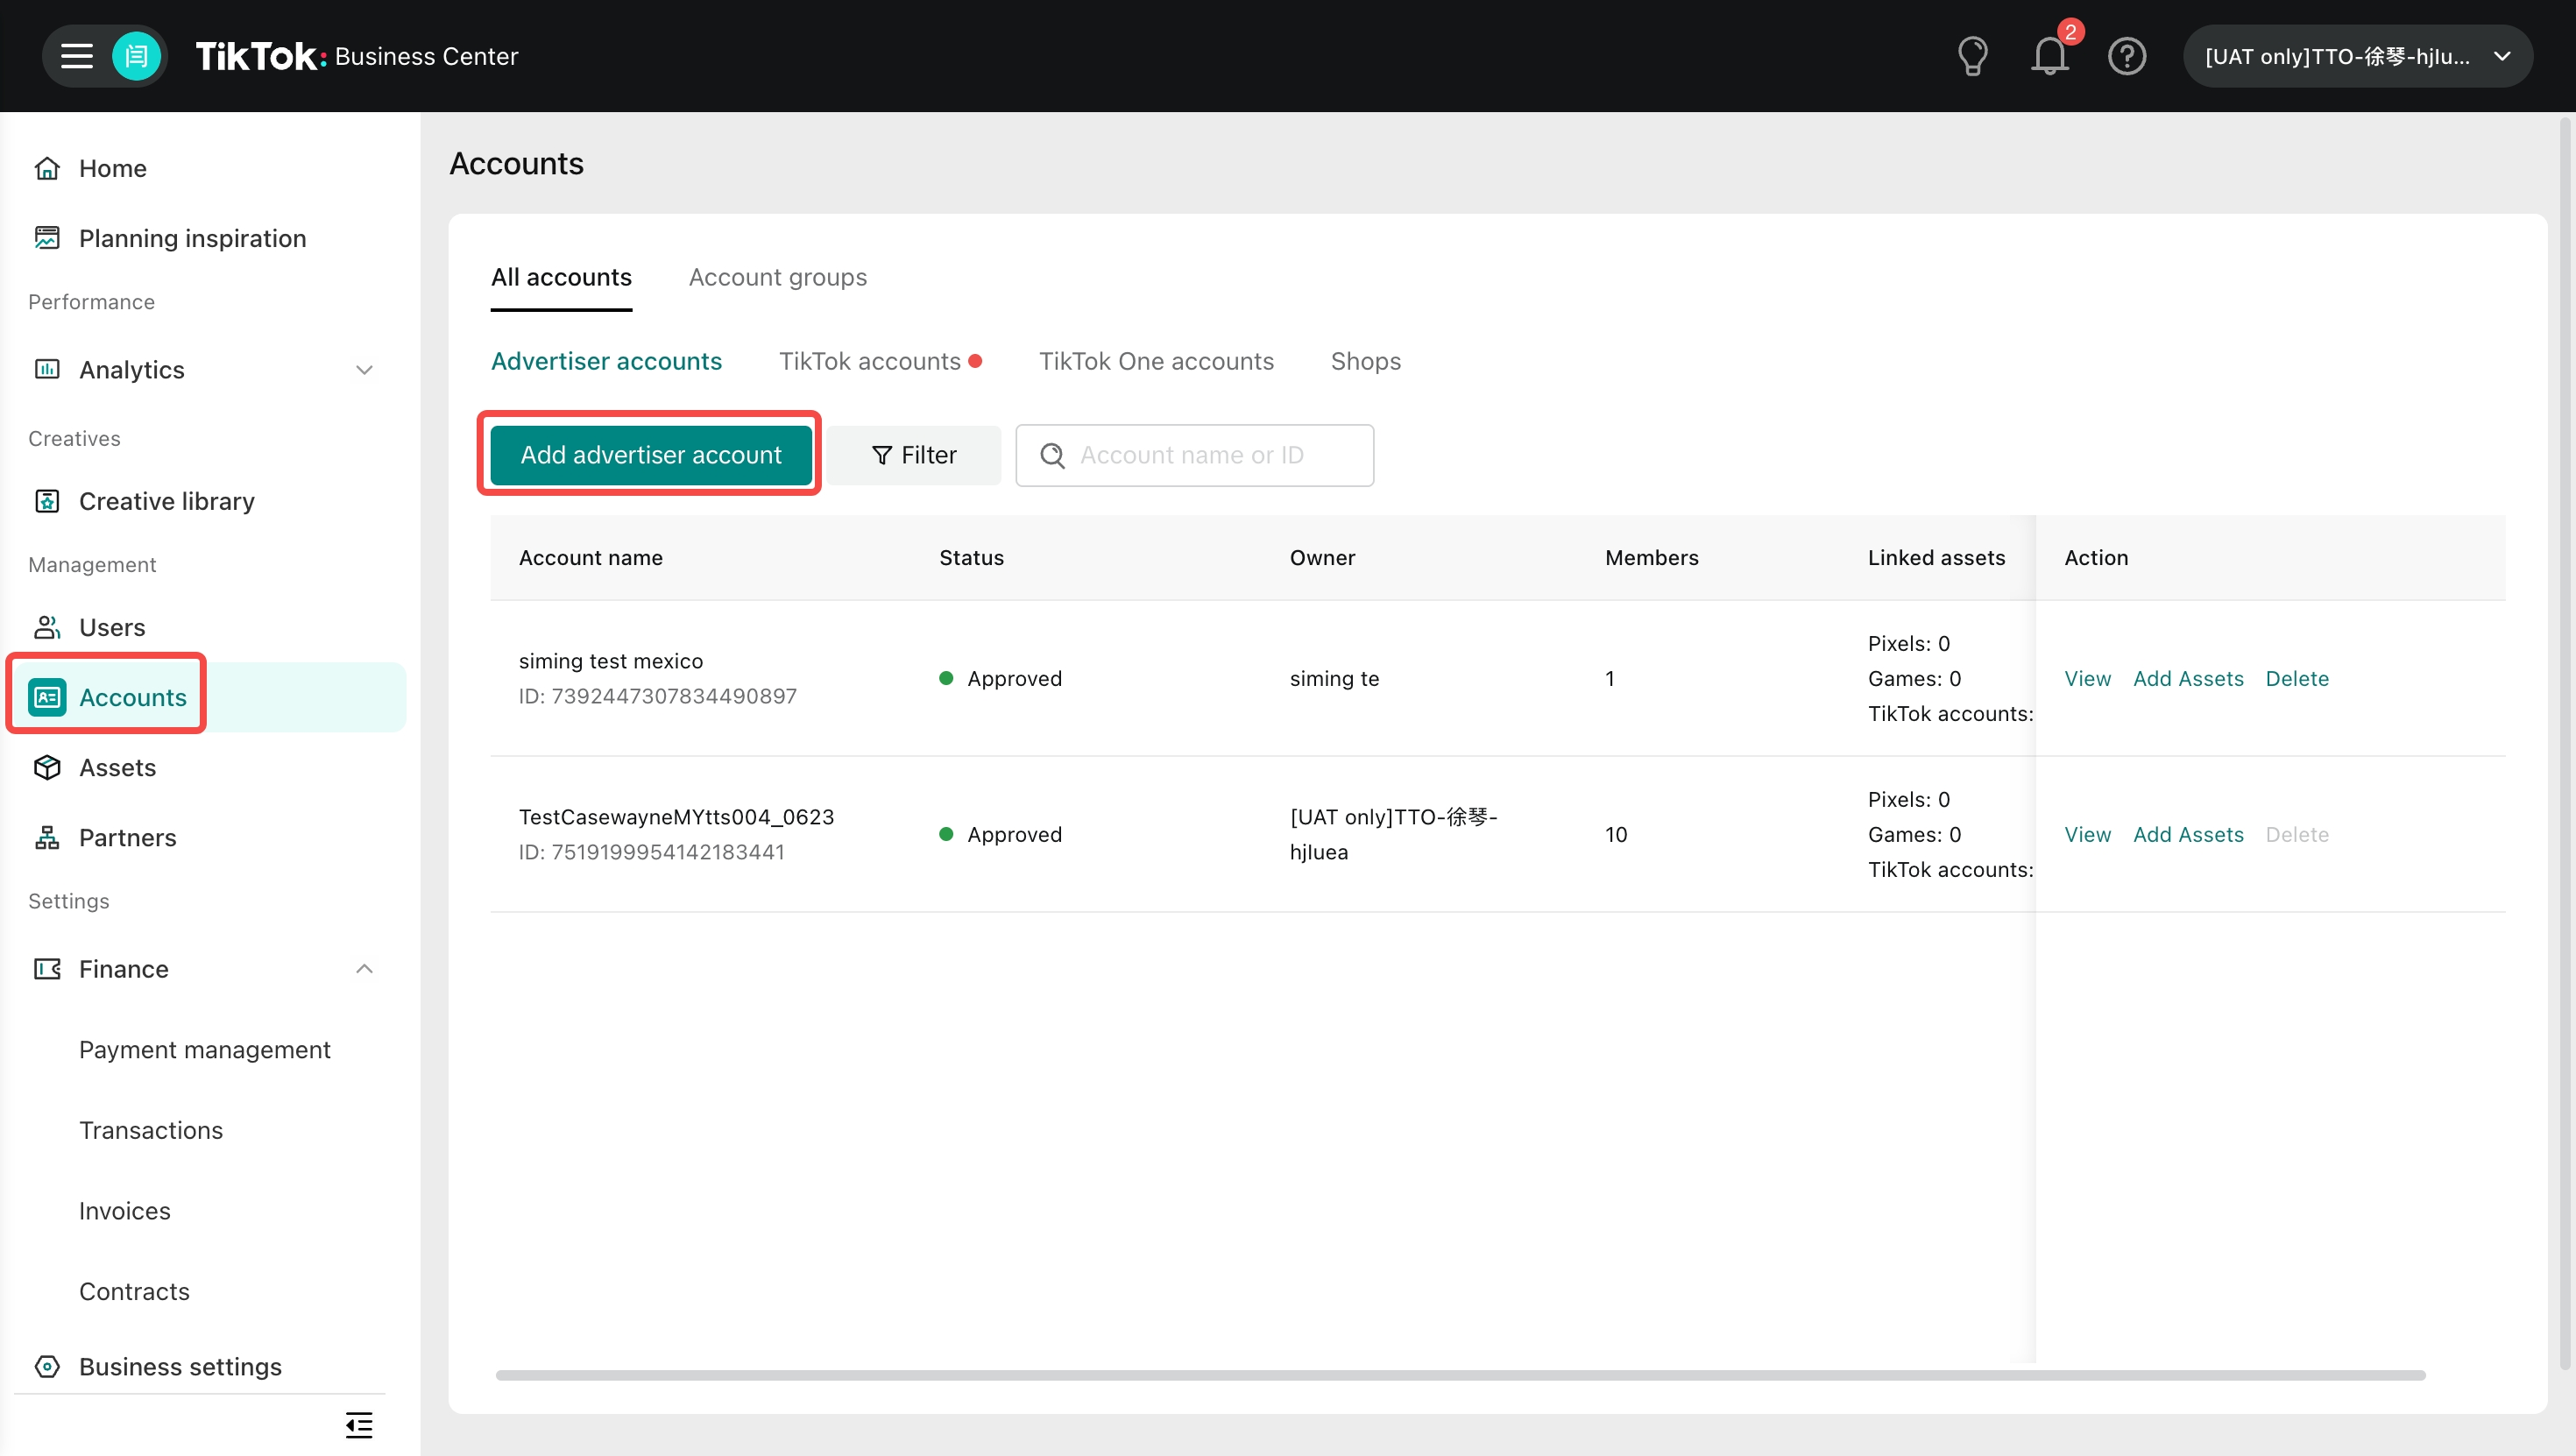Open the Filter button
Screen dimensions: 2576x1456
point(913,455)
